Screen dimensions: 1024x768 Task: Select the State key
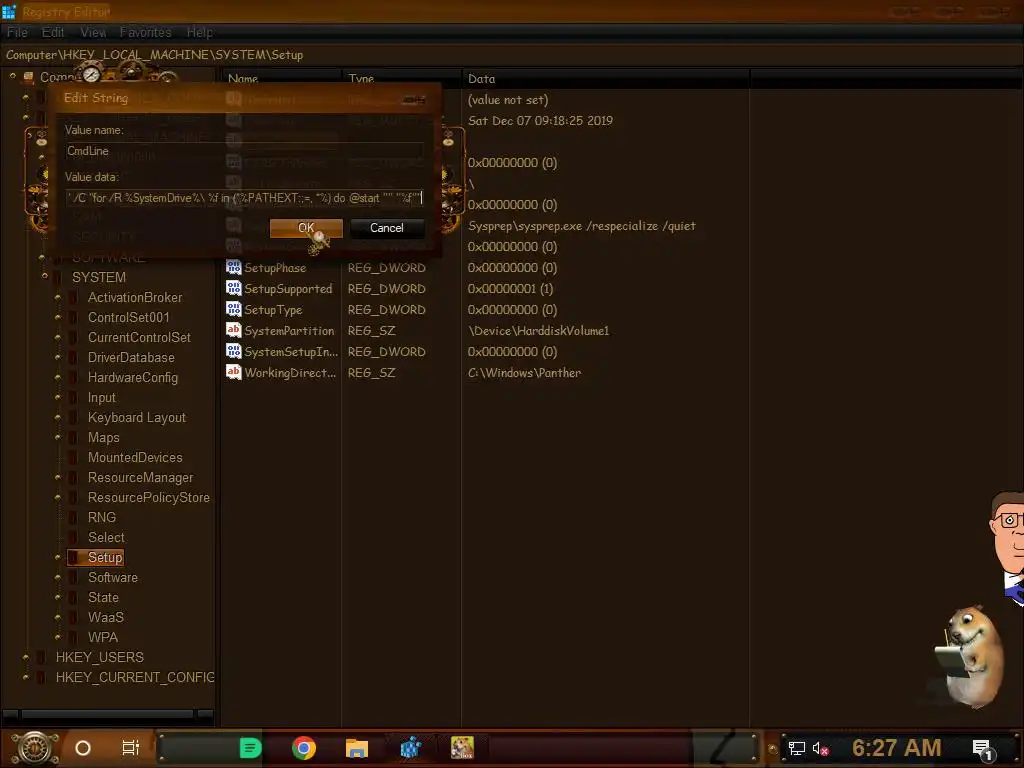[103, 598]
